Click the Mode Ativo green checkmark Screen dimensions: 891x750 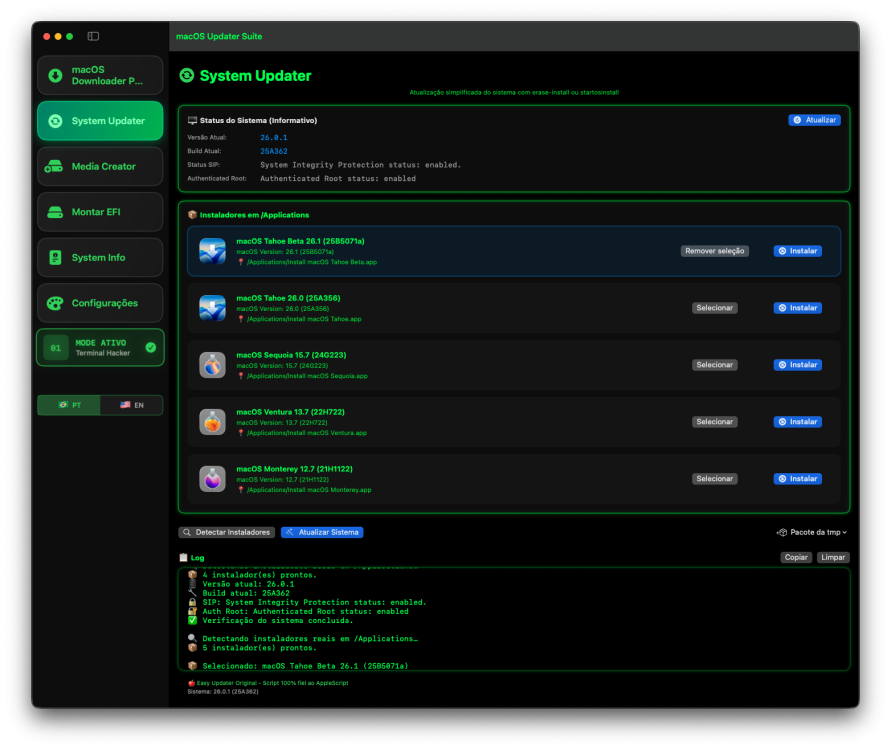(x=151, y=348)
